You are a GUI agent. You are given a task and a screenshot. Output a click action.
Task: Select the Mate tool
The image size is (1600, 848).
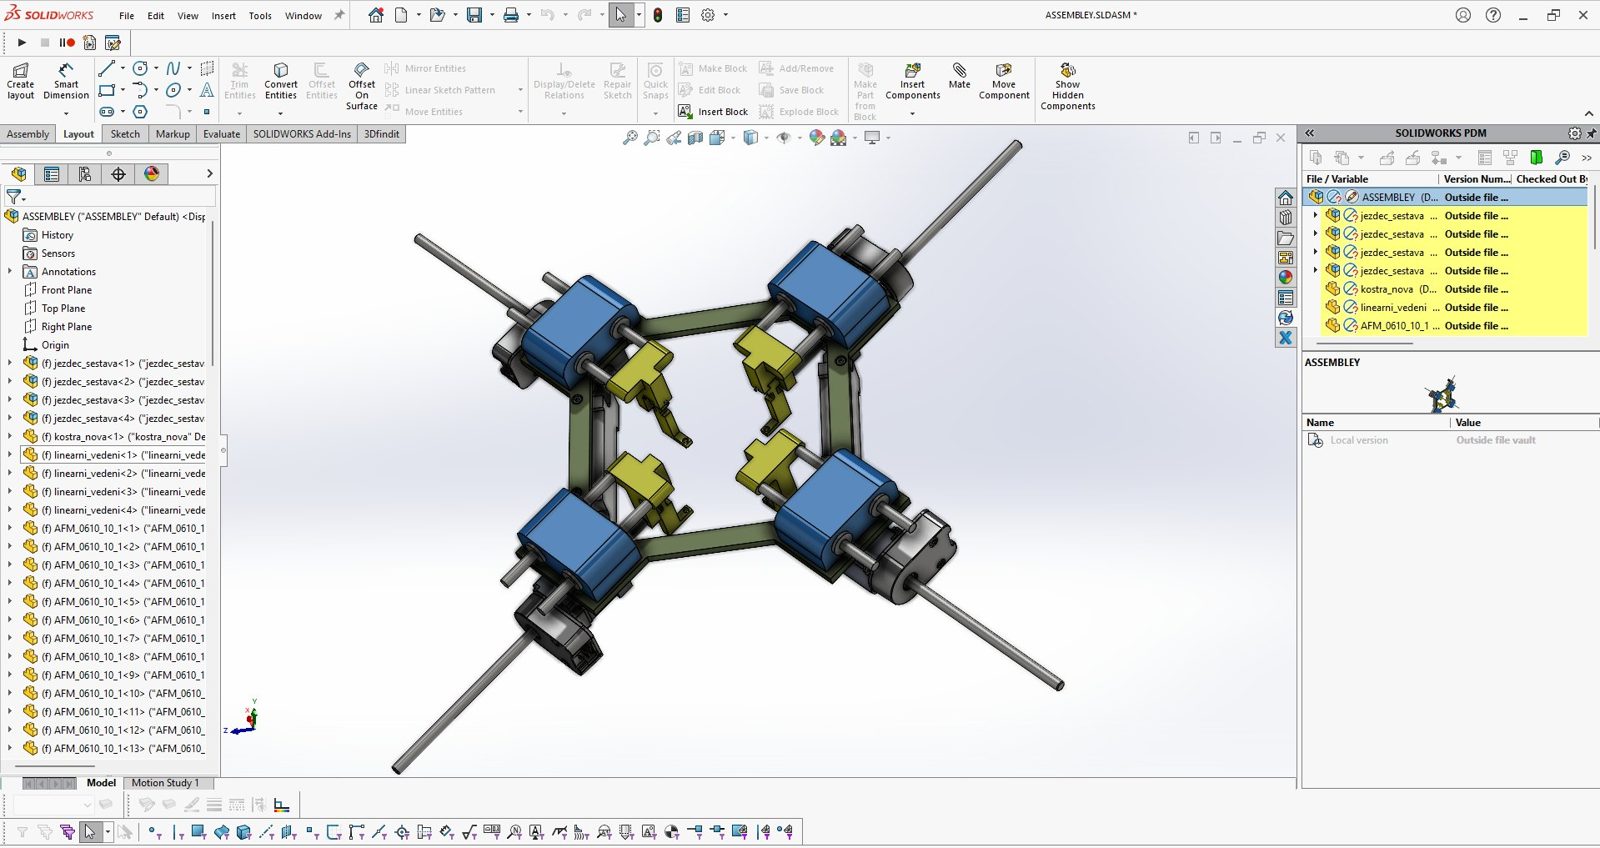[x=959, y=76]
